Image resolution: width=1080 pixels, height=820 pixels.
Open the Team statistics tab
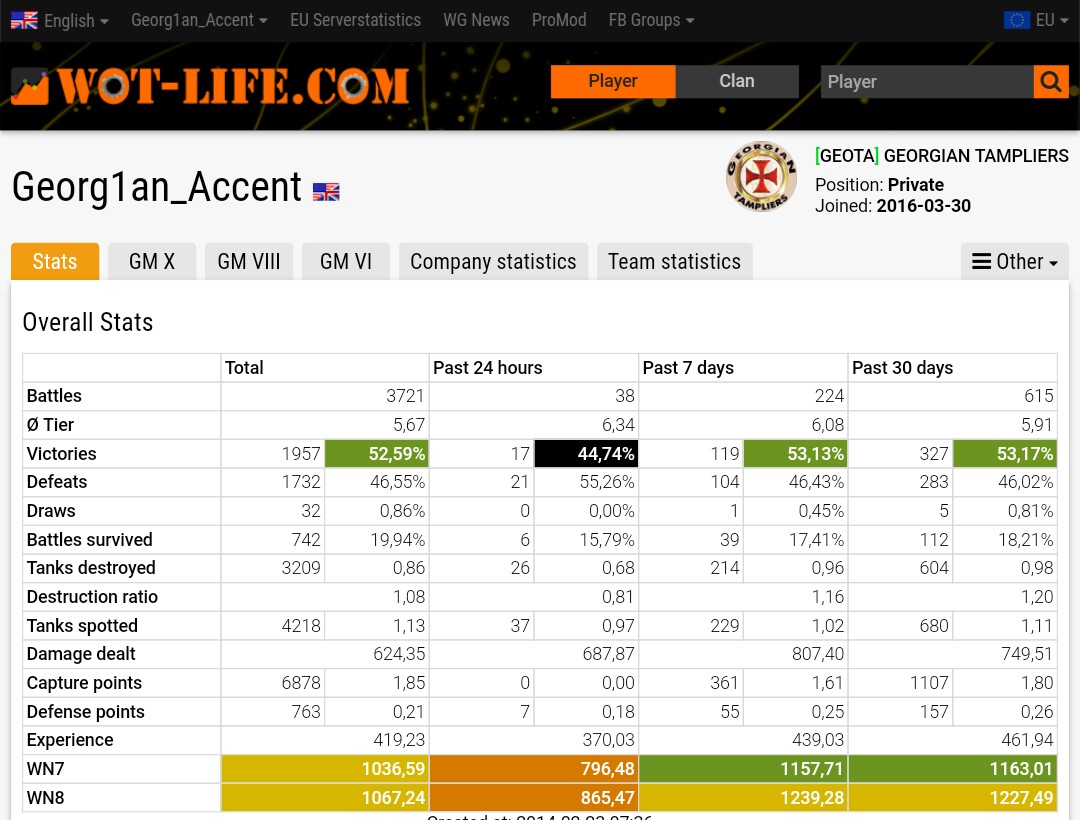pos(674,262)
